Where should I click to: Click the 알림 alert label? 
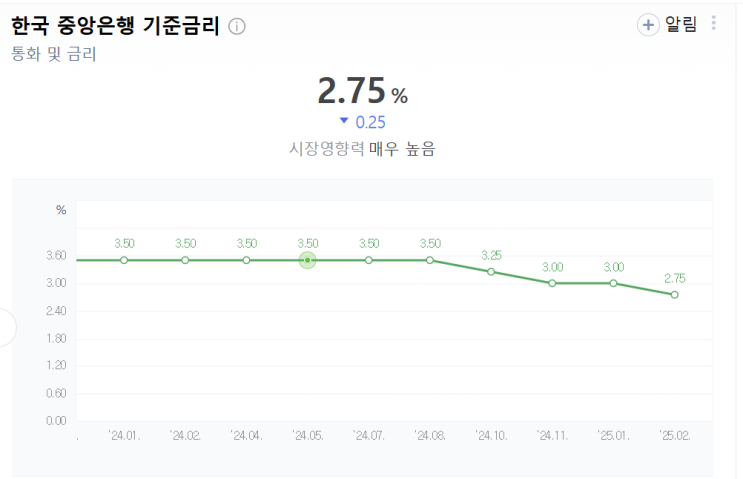[x=681, y=25]
